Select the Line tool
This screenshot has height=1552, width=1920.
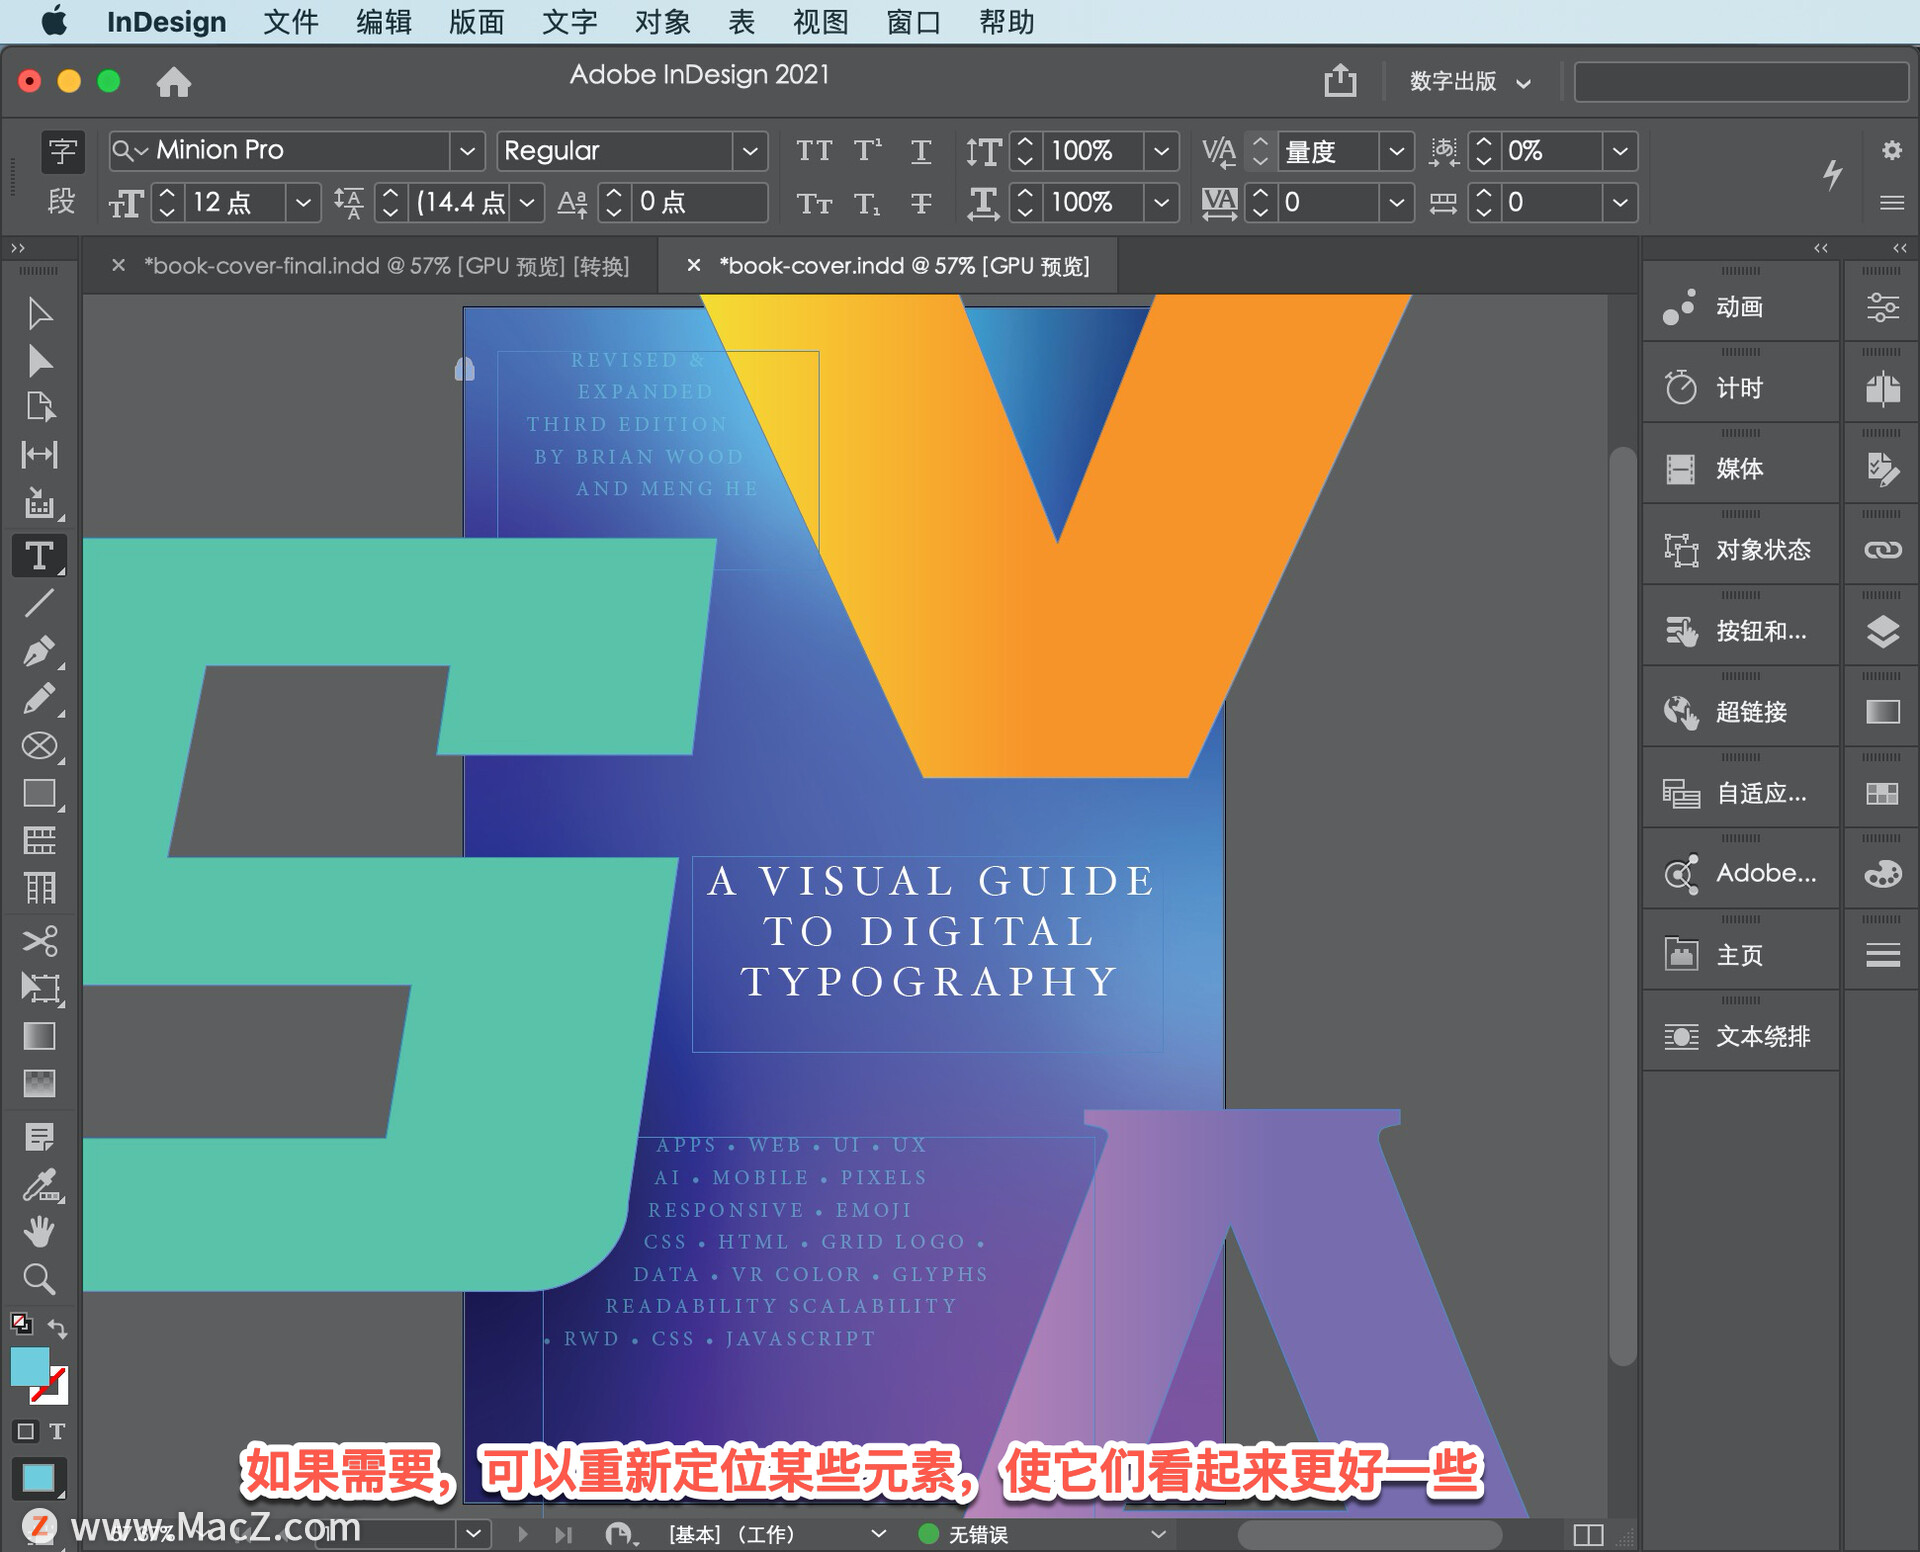39,603
